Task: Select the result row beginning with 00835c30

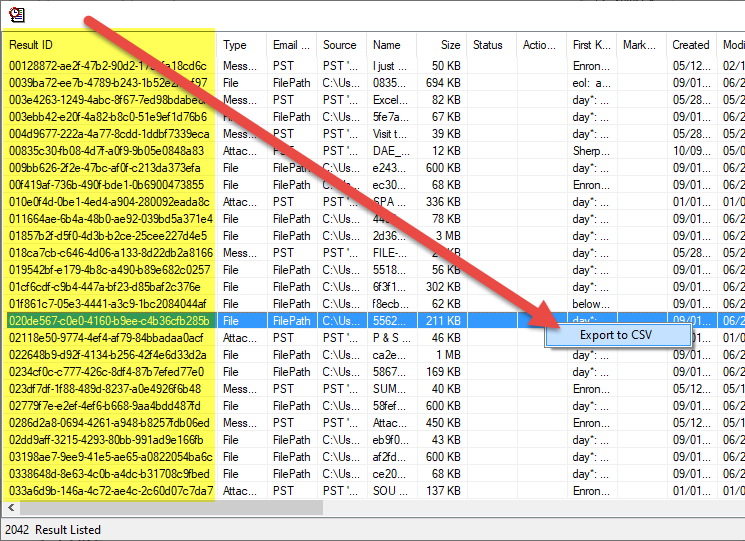Action: pos(108,151)
